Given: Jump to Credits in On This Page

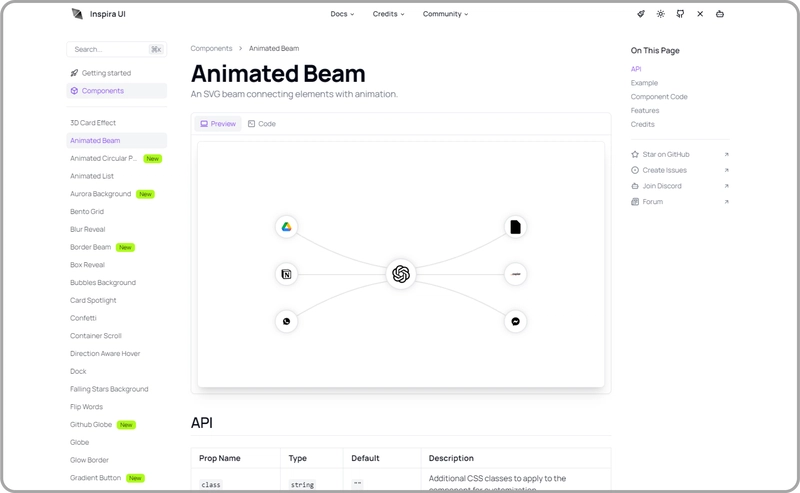Looking at the screenshot, I should click(x=642, y=124).
